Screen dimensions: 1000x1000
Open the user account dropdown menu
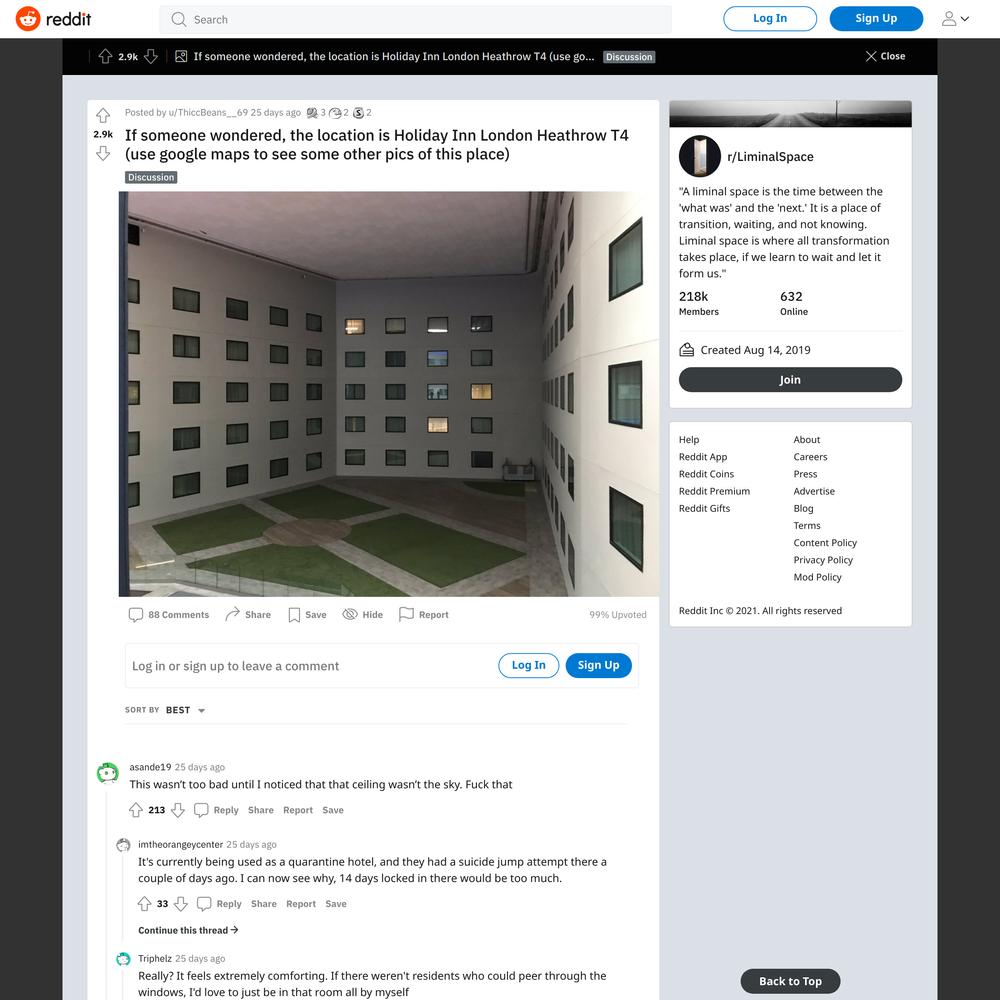pos(955,19)
